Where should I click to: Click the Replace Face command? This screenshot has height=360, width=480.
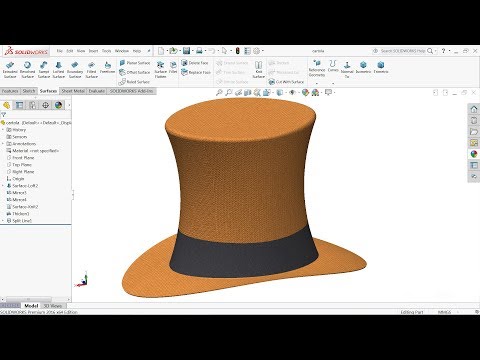point(196,72)
